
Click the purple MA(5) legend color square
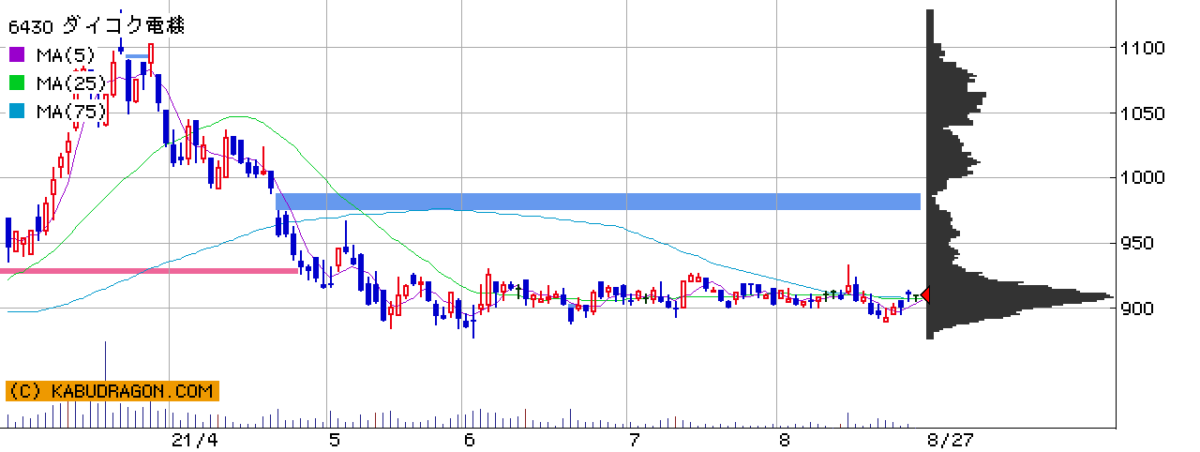18,54
